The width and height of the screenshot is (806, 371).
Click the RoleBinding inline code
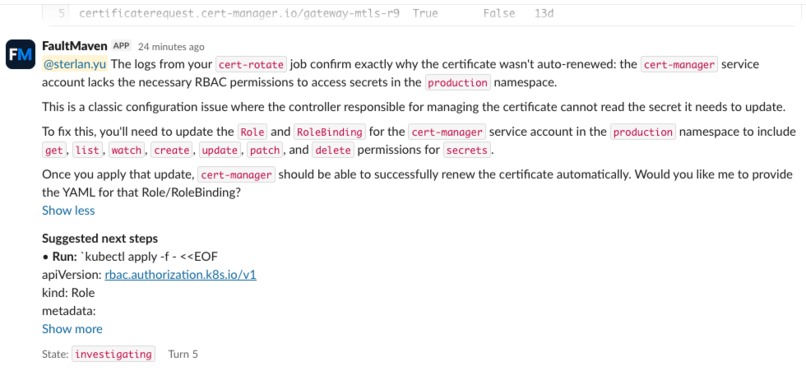tap(329, 132)
